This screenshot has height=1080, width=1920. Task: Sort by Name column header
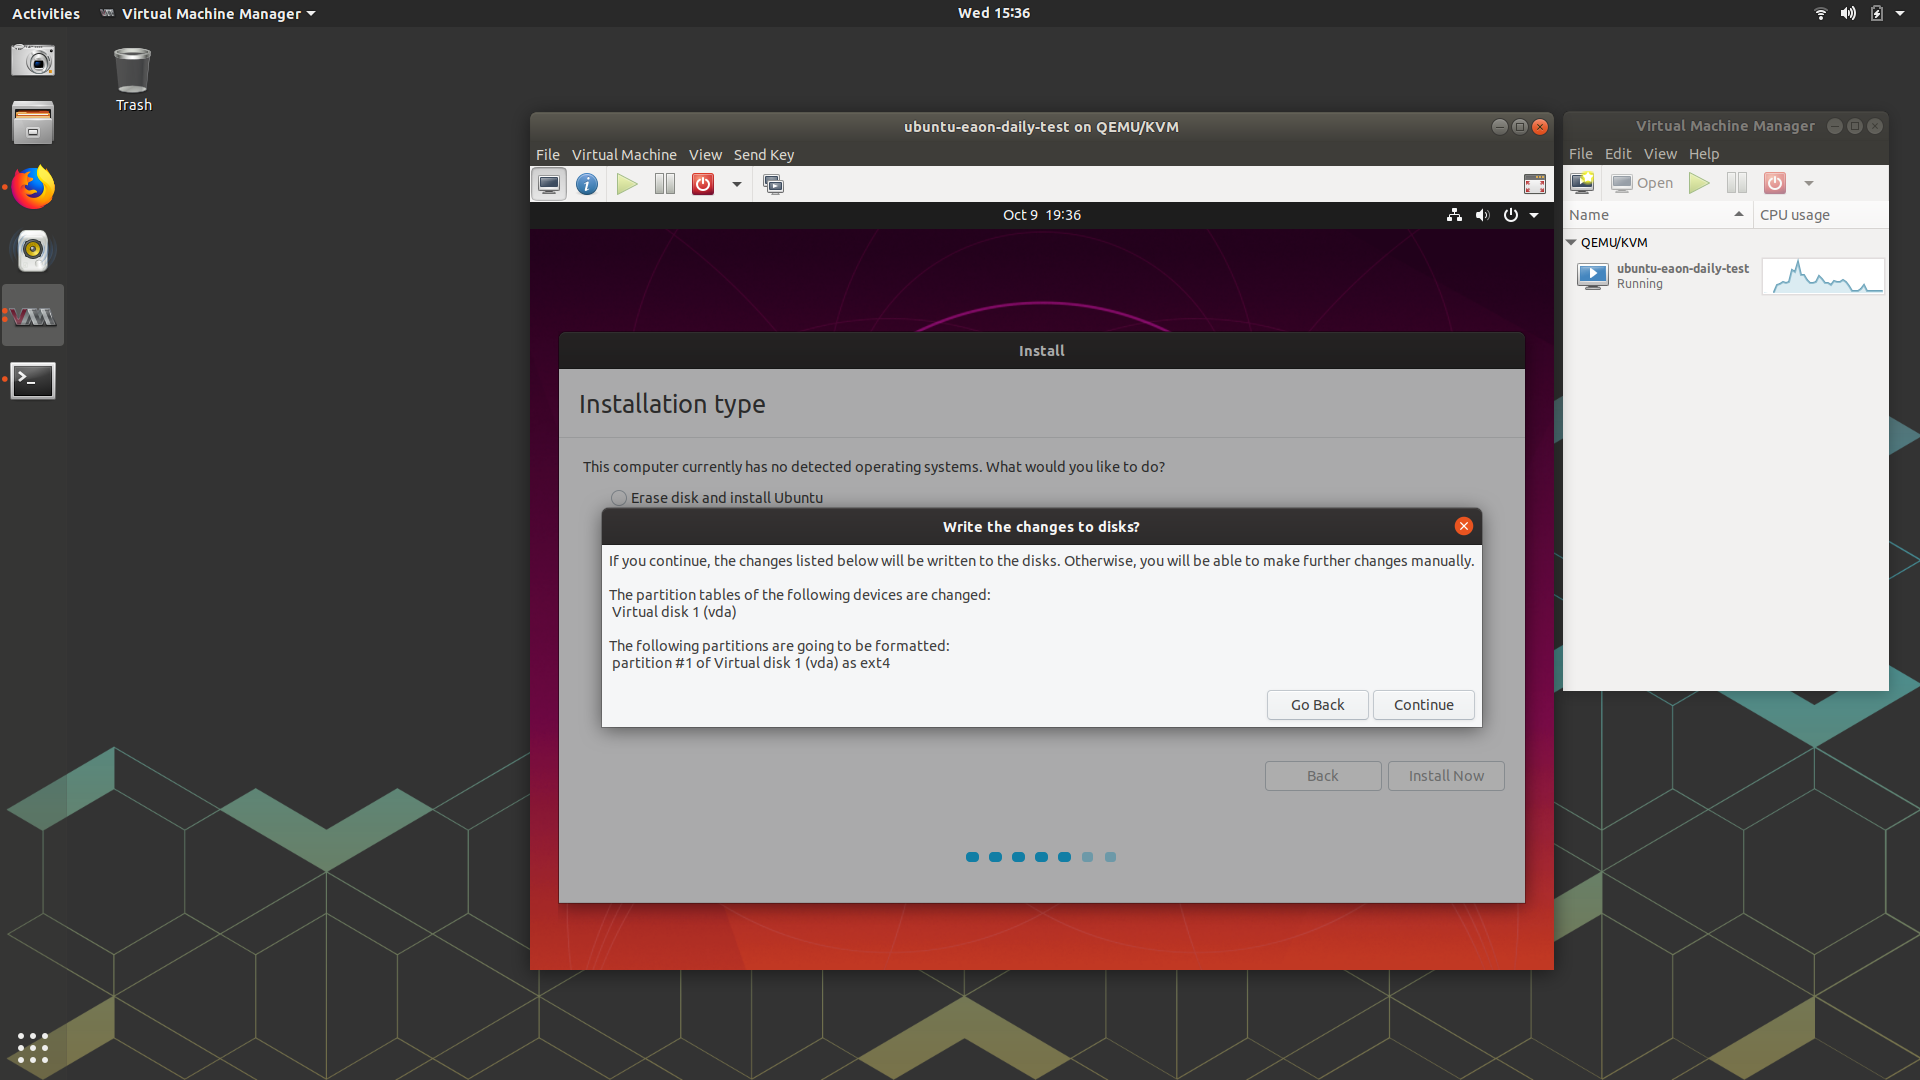(x=1657, y=215)
